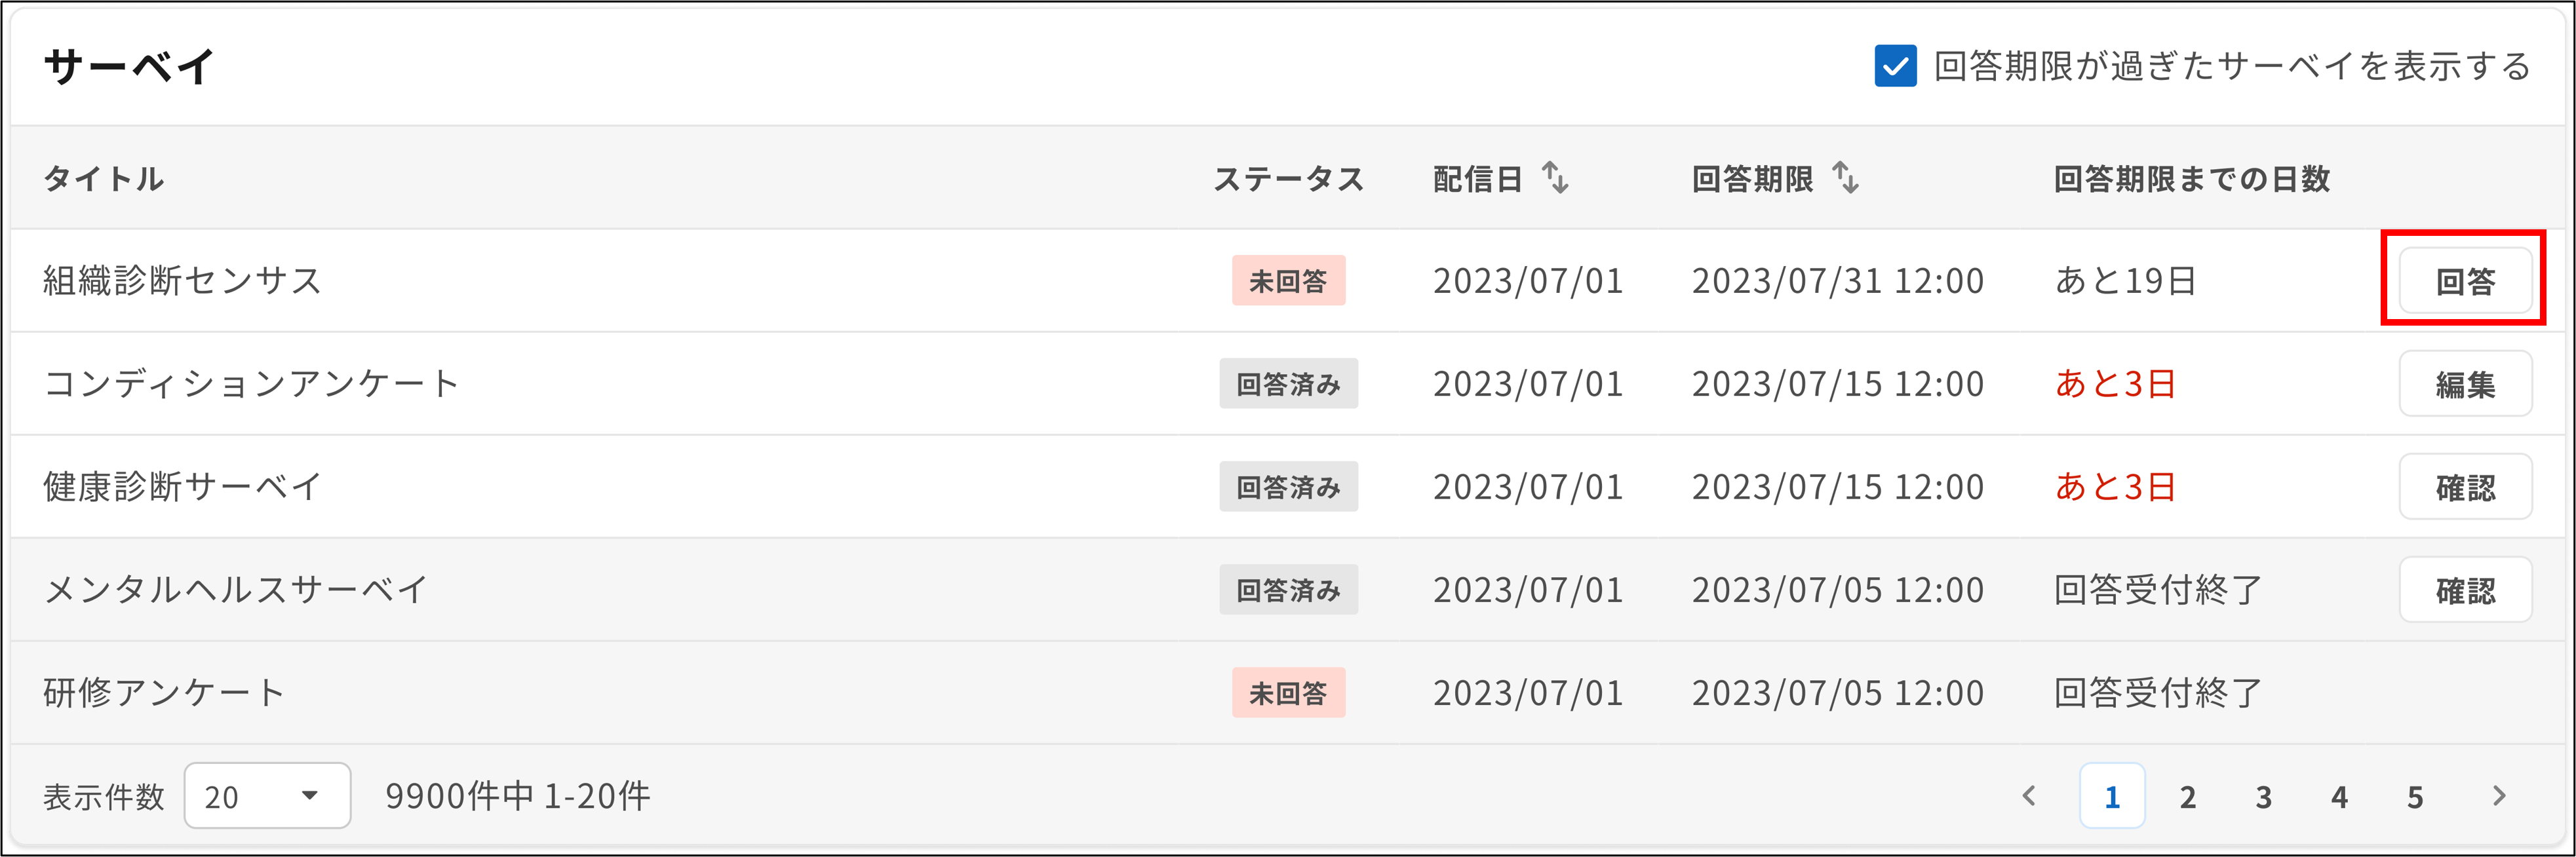Viewport: 2576px width, 857px height.
Task: Click 編集 for コンディションアンケート
Action: coord(2465,383)
